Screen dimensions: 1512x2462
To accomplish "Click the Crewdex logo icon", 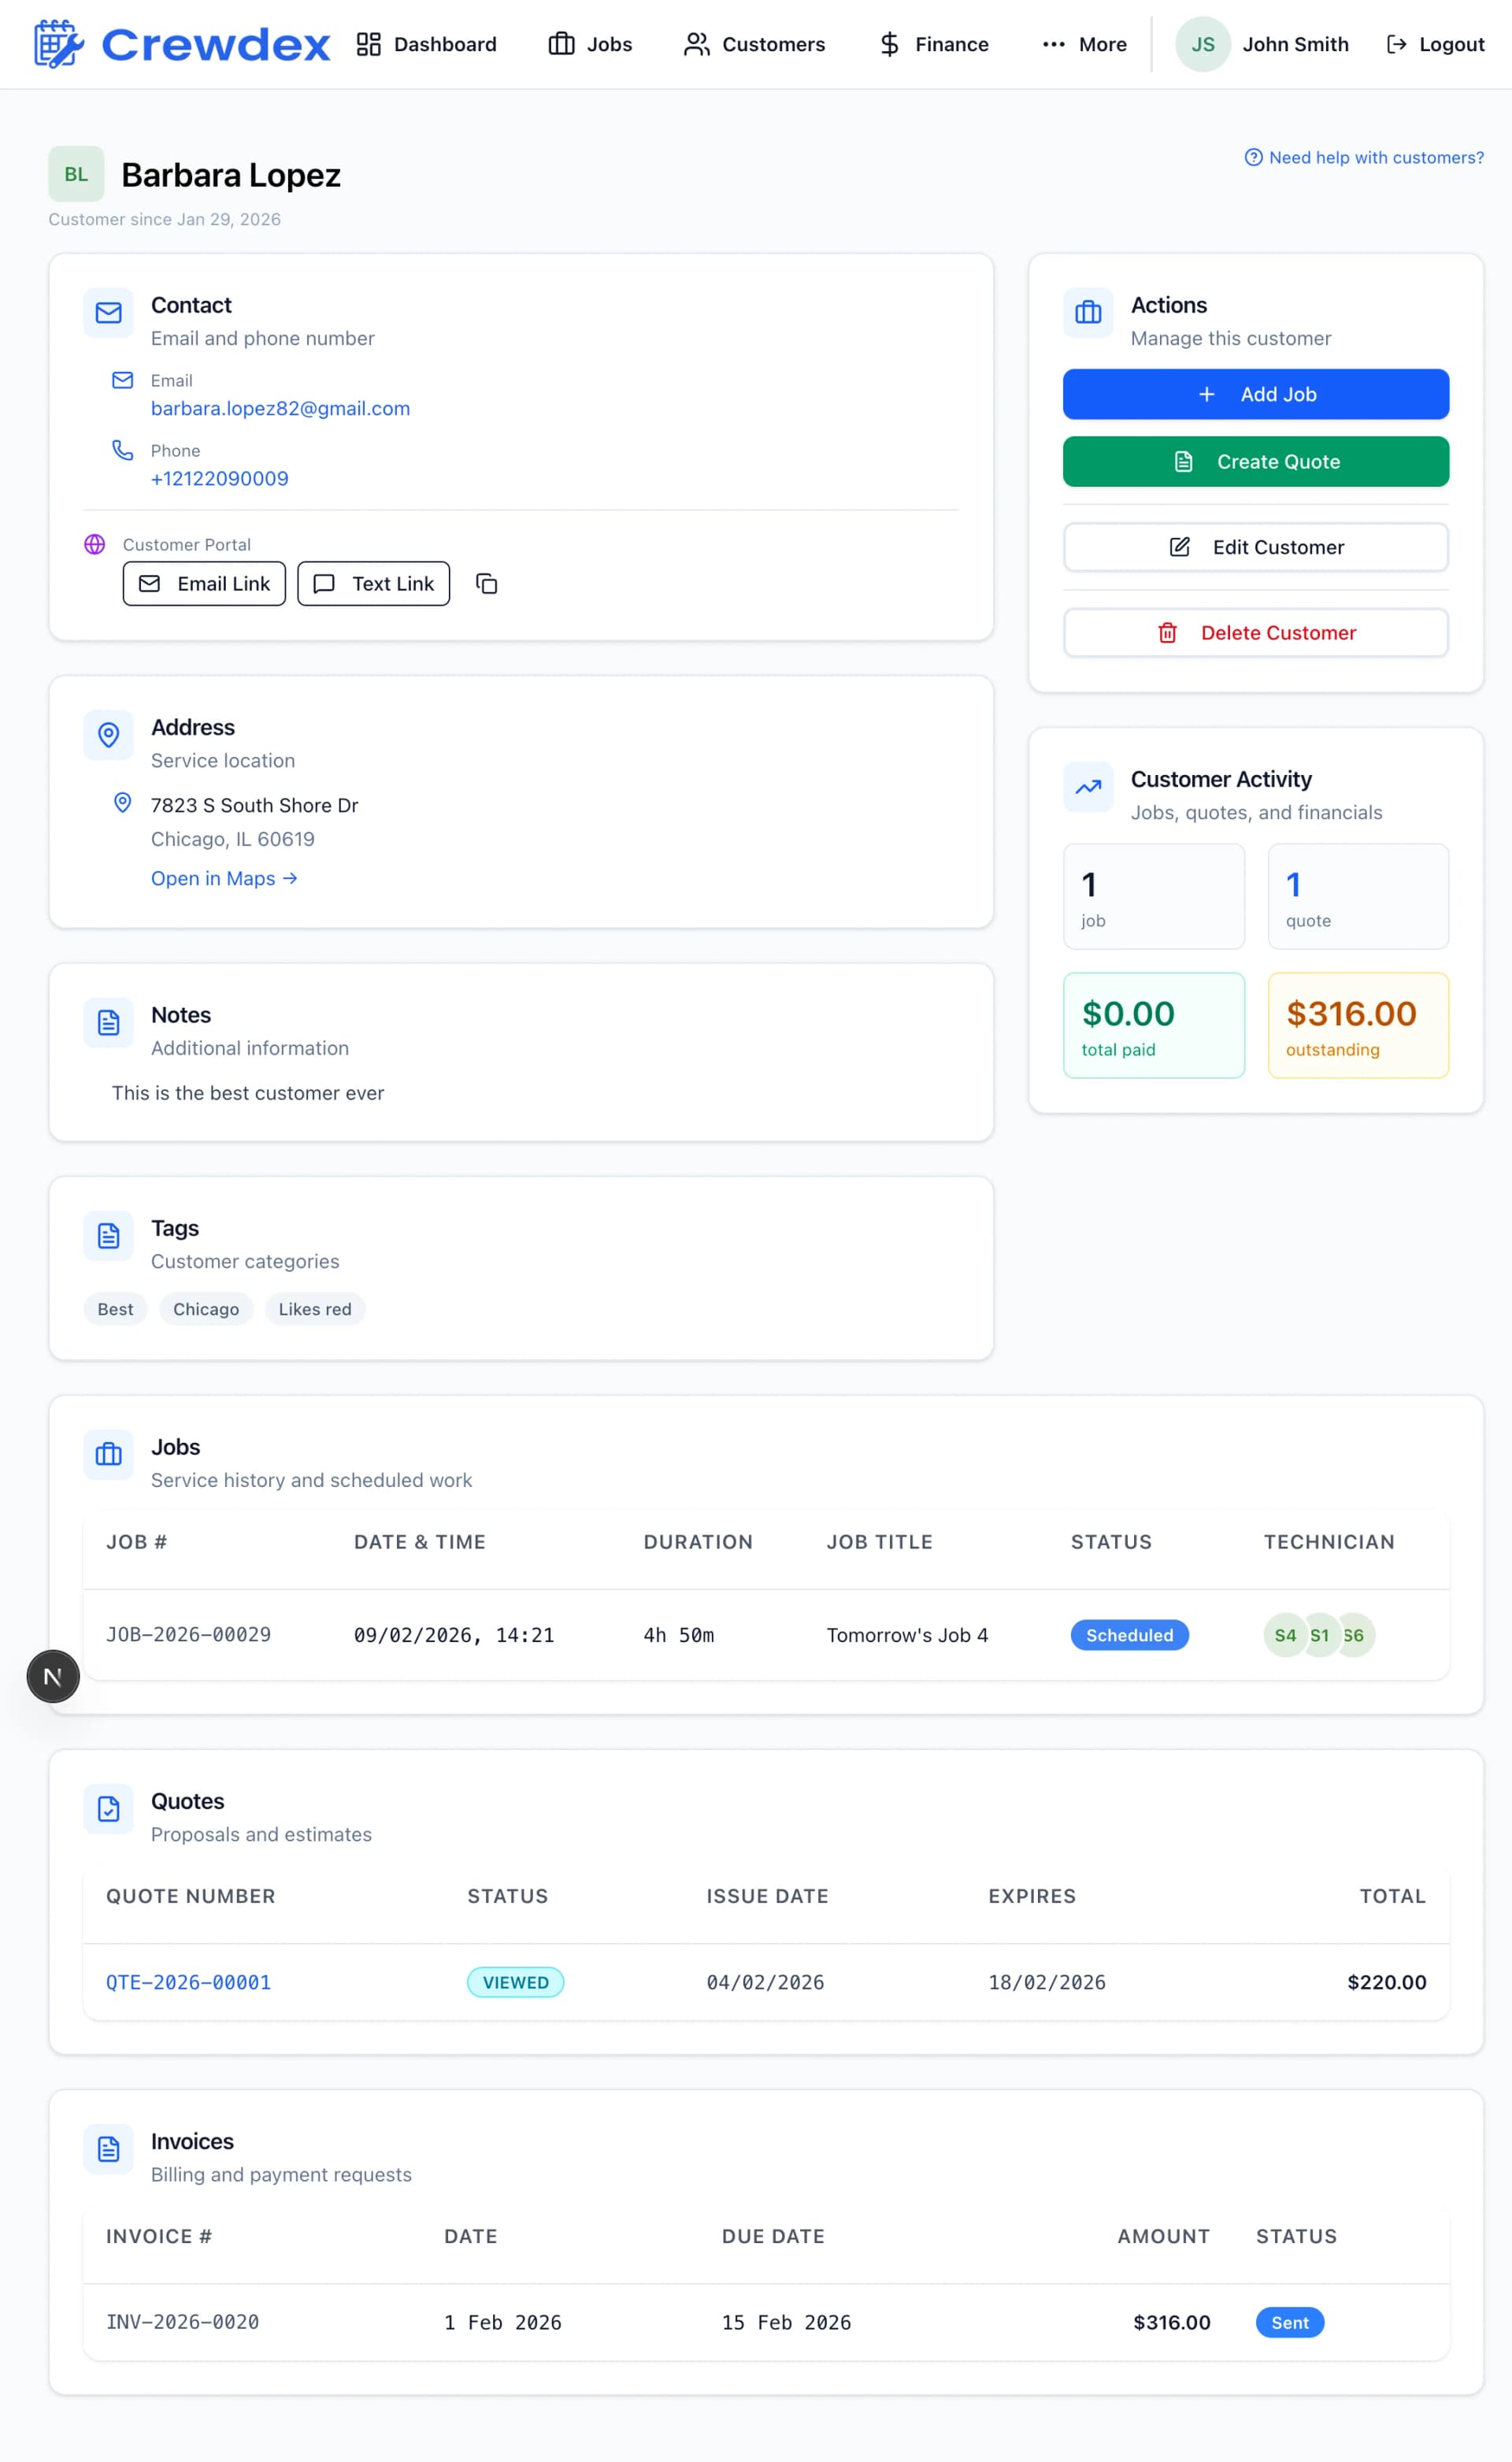I will [x=59, y=44].
